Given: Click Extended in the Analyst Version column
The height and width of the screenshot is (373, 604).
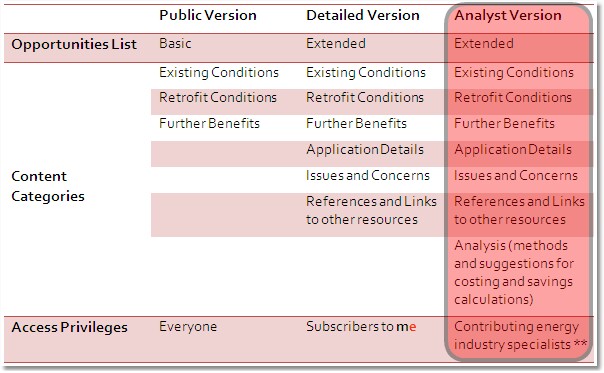Looking at the screenshot, I should click(x=483, y=44).
